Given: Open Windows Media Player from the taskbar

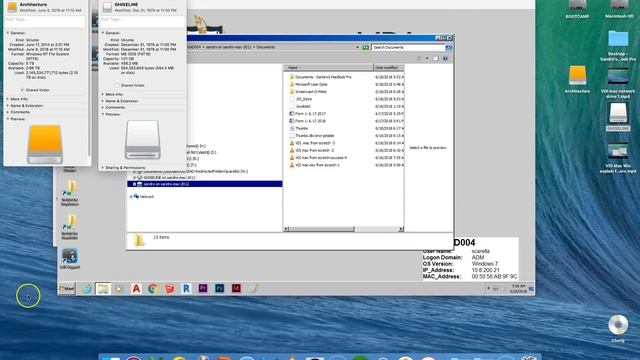Looking at the screenshot, I should click(x=119, y=289).
